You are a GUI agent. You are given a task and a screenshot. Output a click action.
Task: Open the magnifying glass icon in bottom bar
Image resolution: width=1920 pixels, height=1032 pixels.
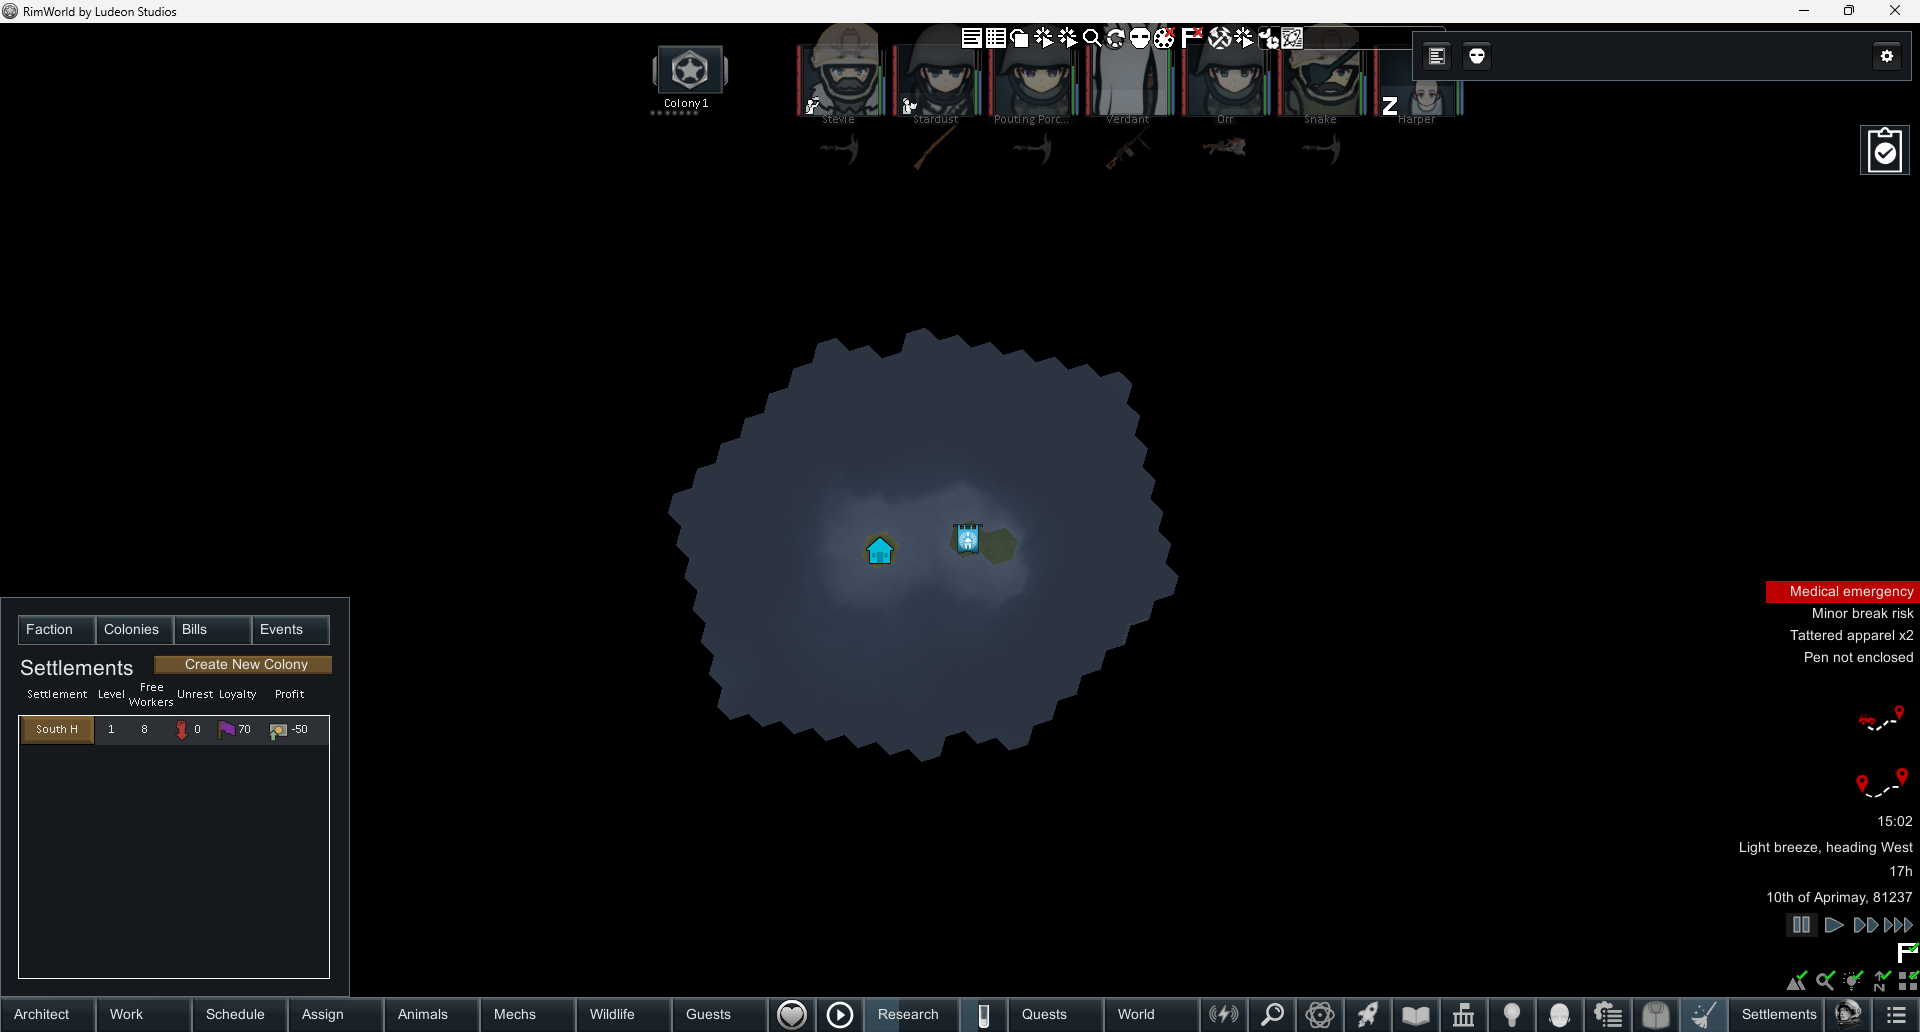(1272, 1014)
